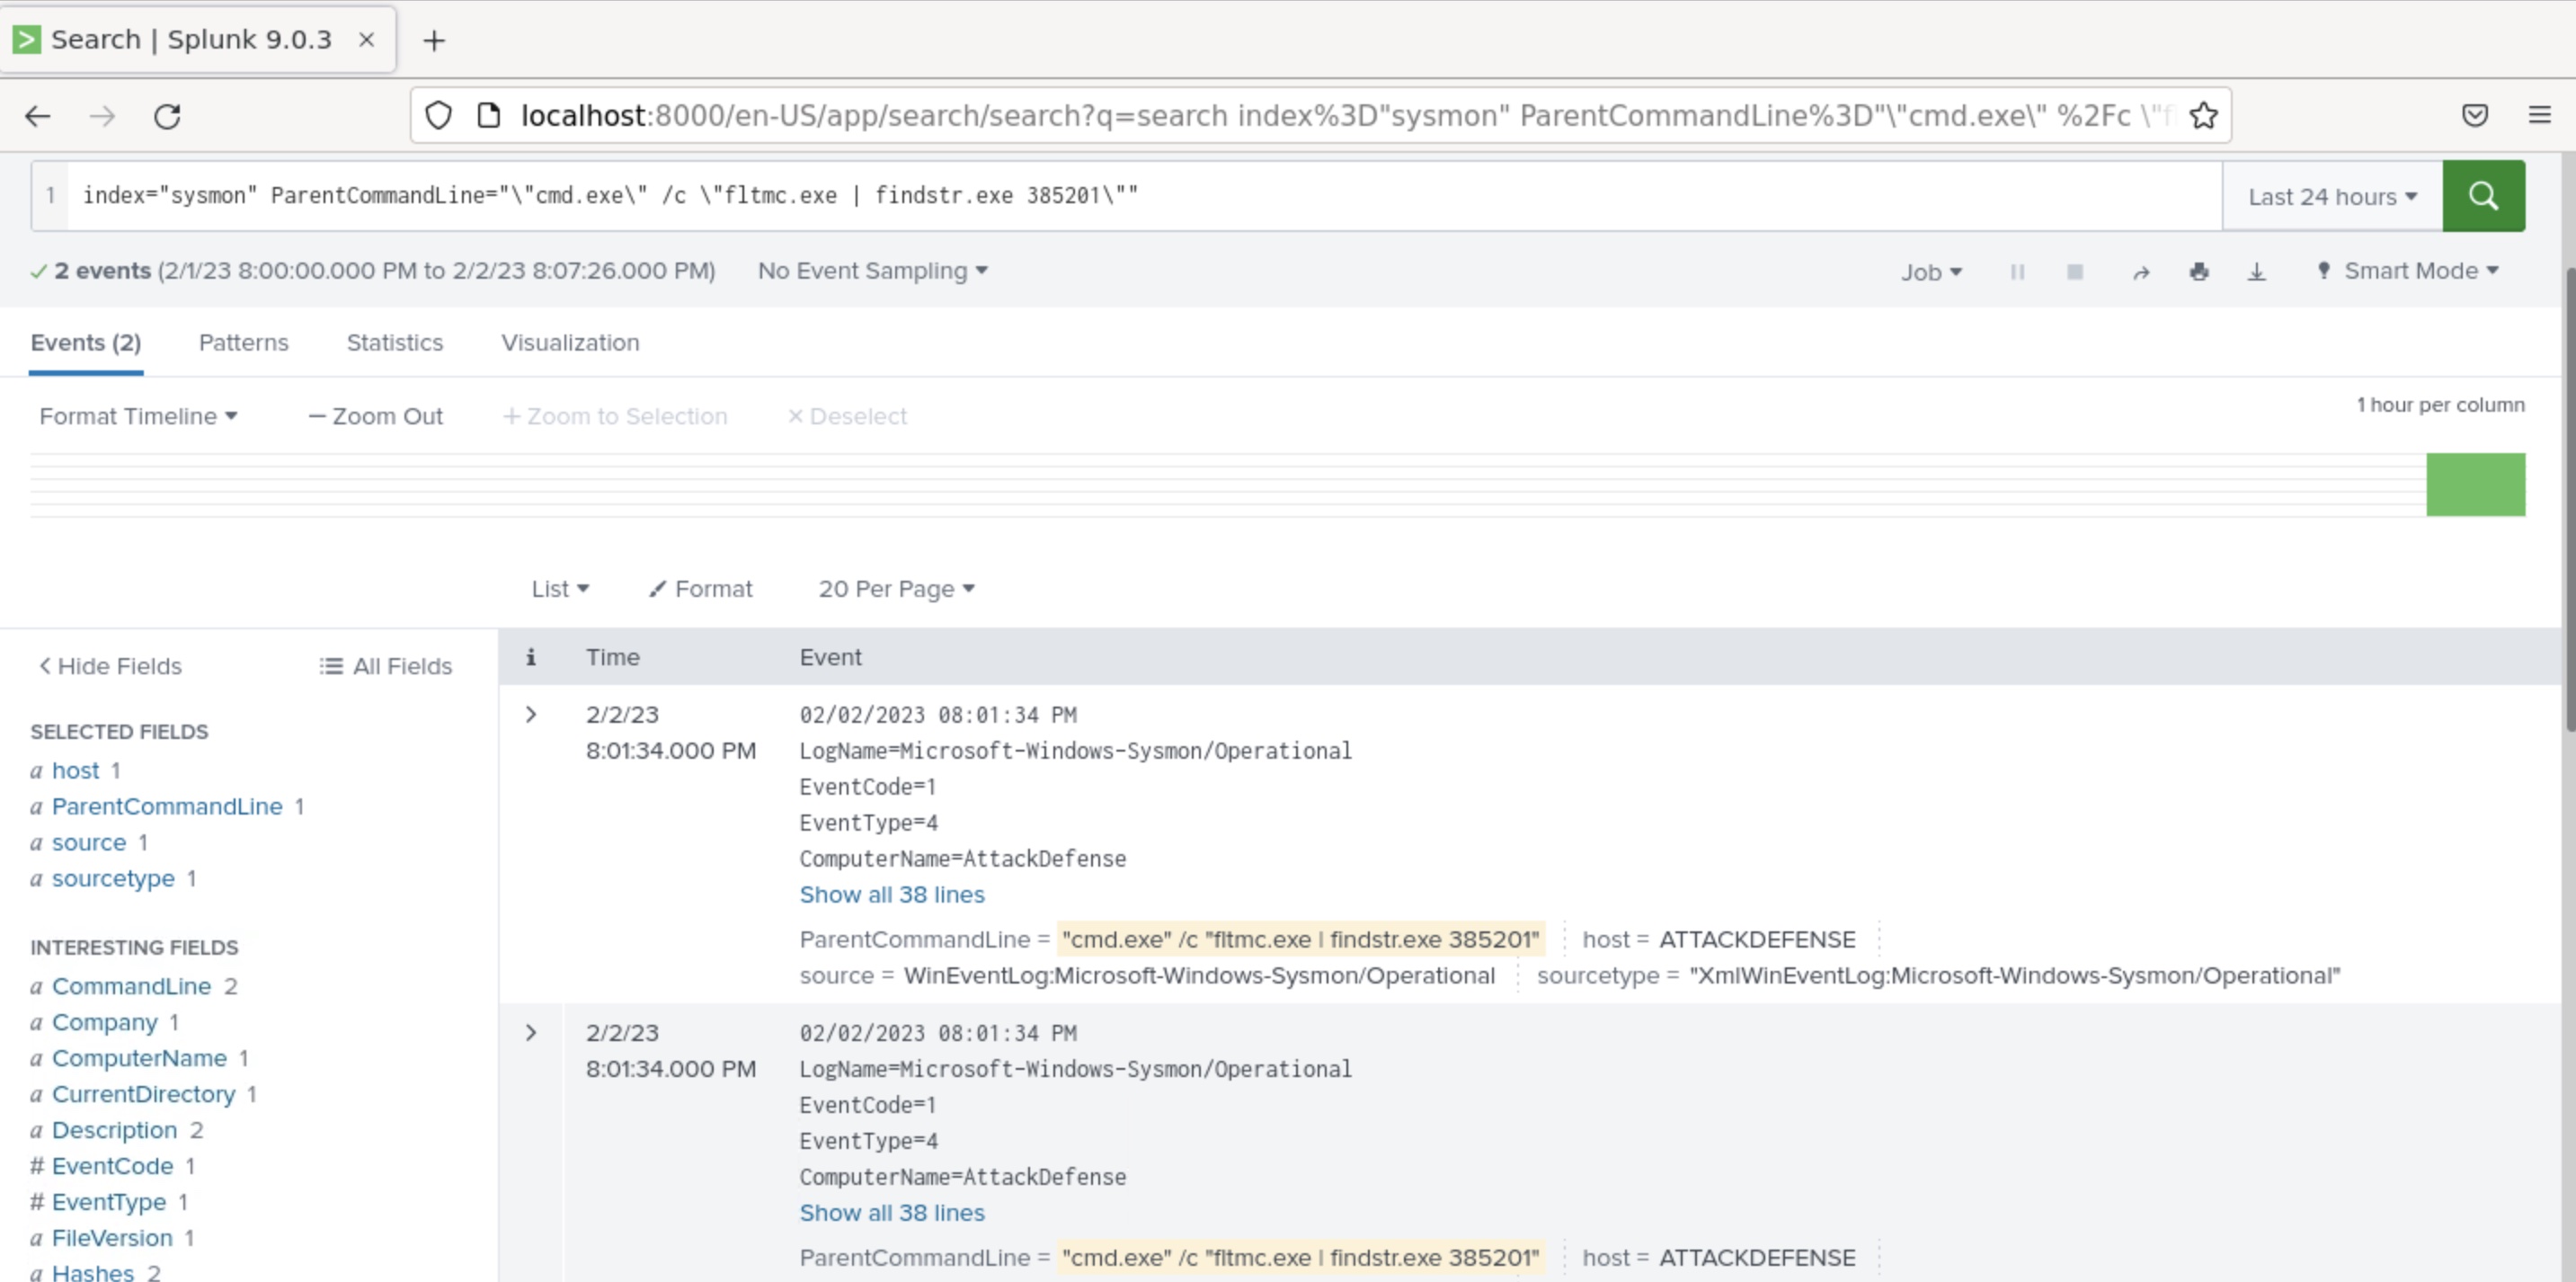Open the host selected field
This screenshot has height=1282, width=2576.
click(75, 770)
